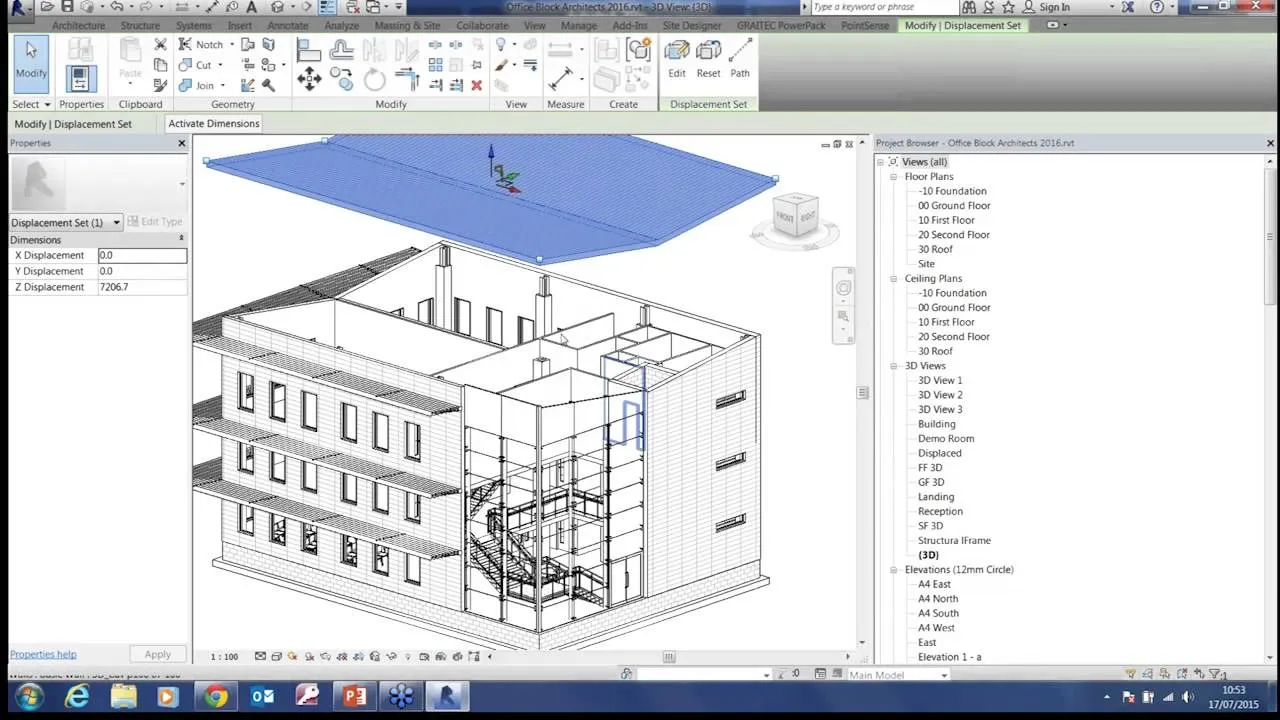Click the Array tool icon
This screenshot has height=720, width=1280.
pyautogui.click(x=436, y=65)
